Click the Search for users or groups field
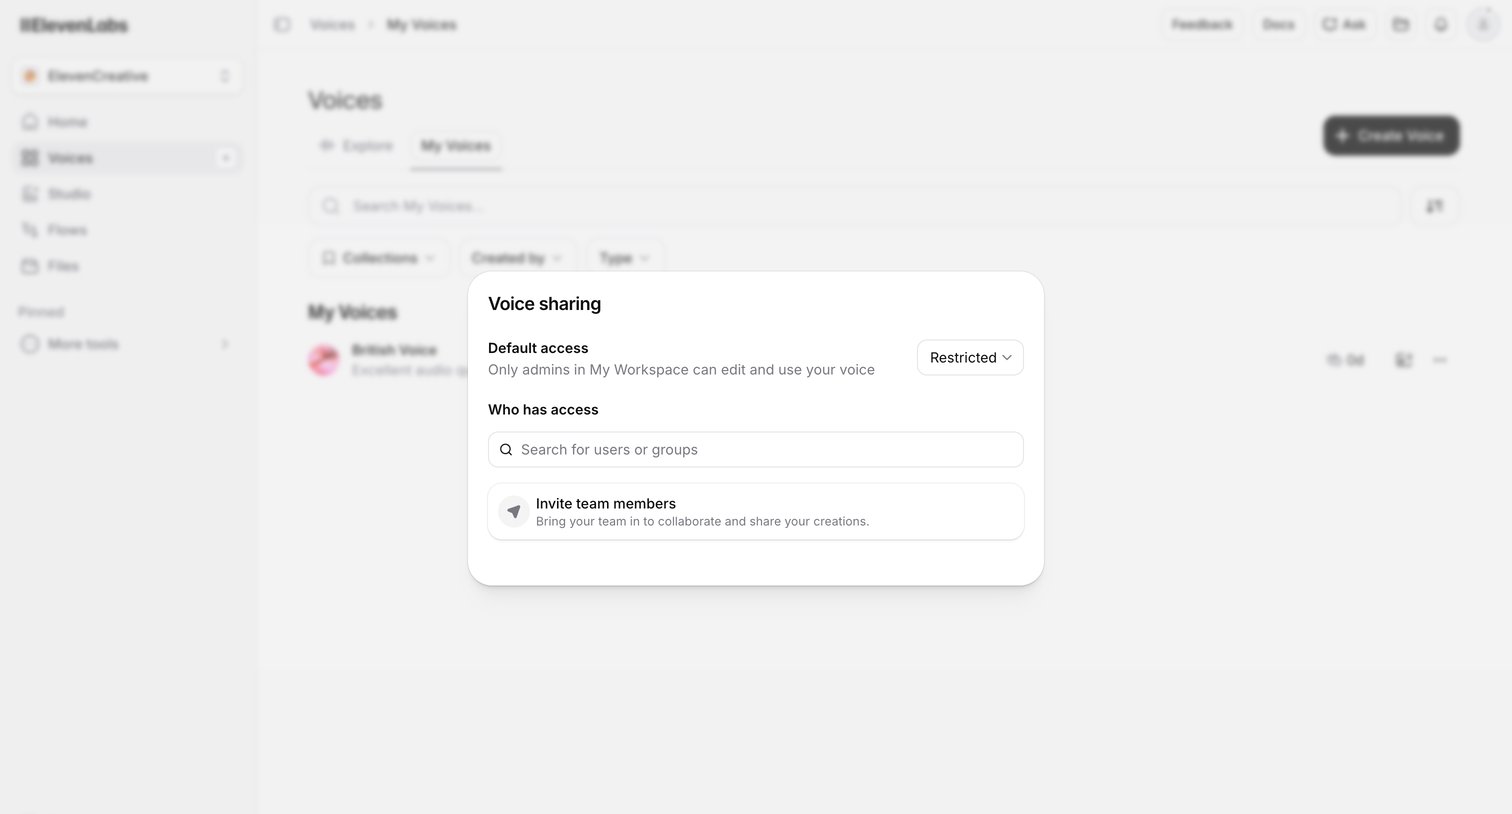1512x814 pixels. [756, 450]
